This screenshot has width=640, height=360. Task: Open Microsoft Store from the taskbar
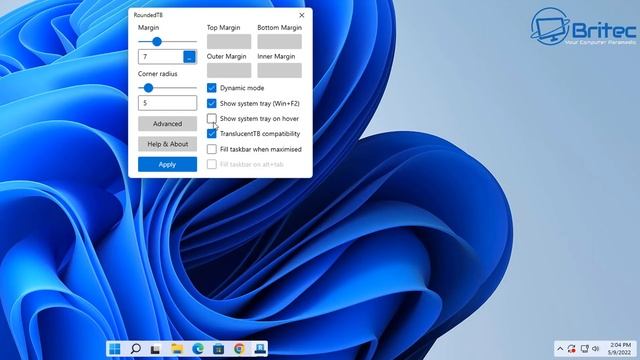(x=218, y=349)
